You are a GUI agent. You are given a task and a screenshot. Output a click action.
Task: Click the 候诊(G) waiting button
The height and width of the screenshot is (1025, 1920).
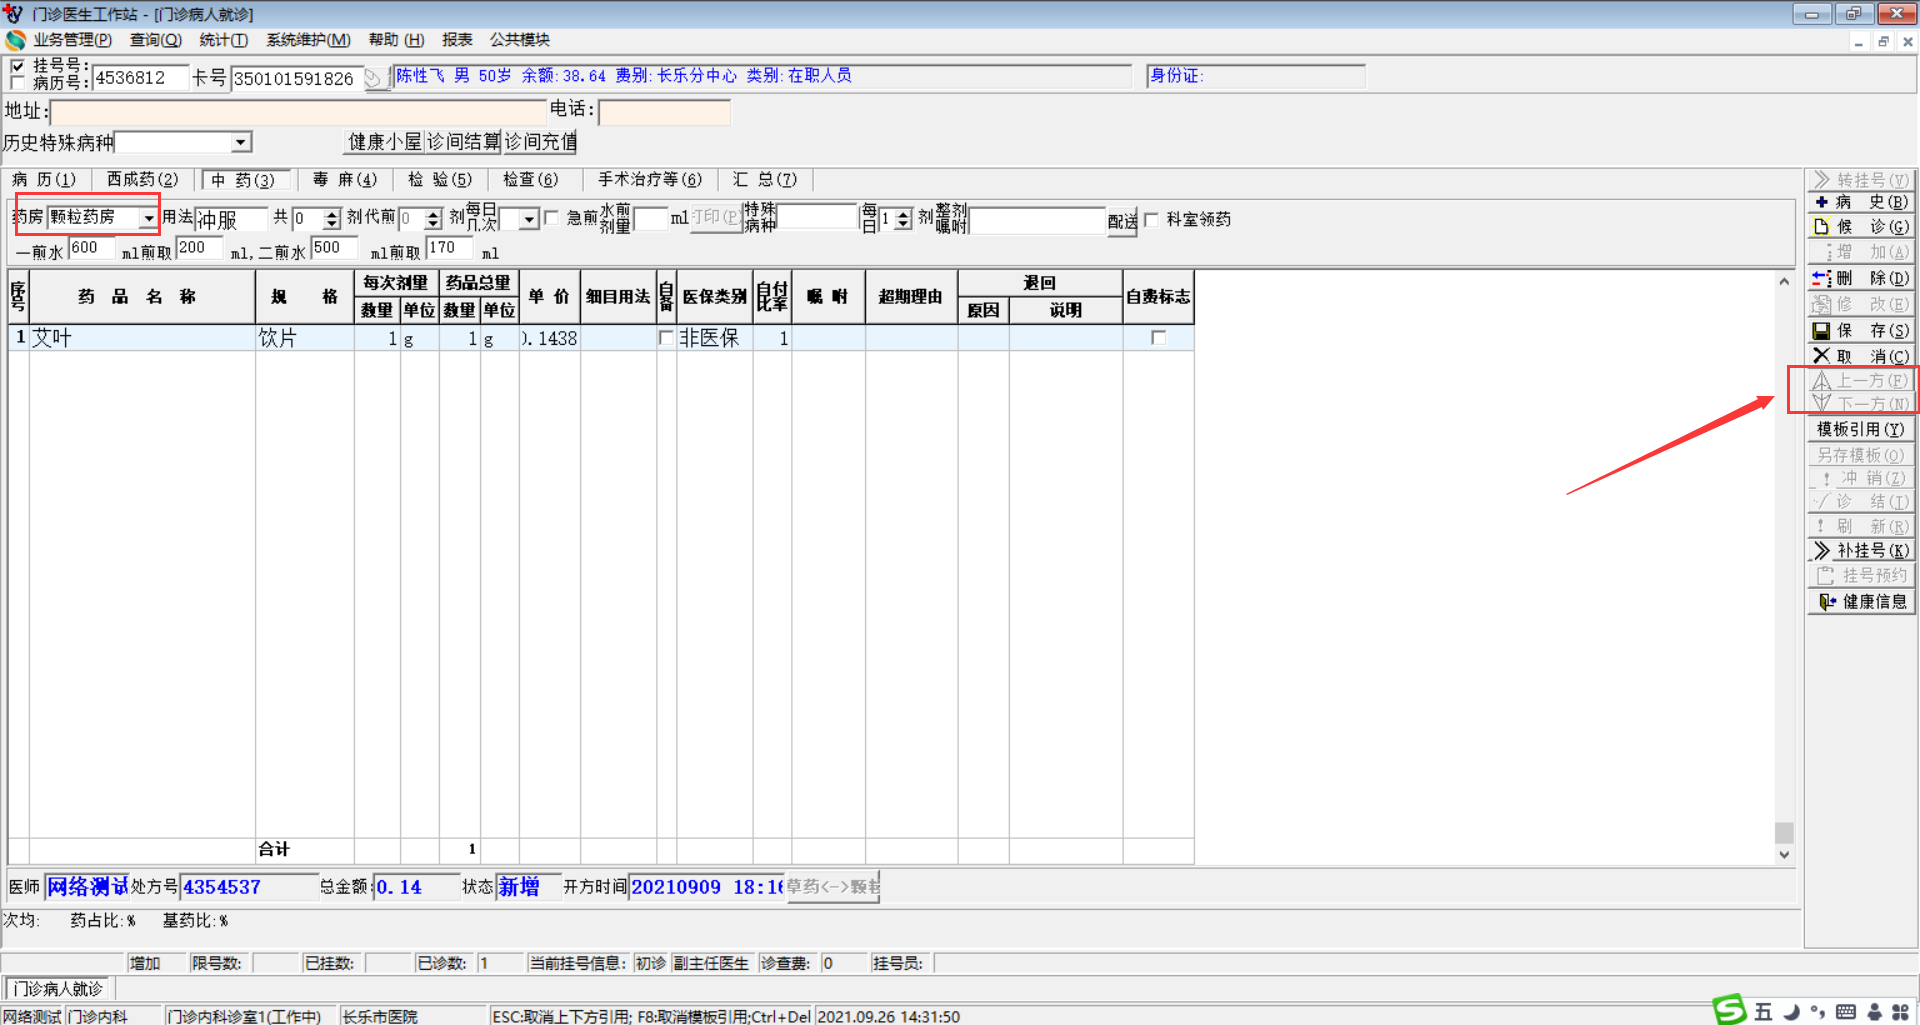tap(1861, 227)
